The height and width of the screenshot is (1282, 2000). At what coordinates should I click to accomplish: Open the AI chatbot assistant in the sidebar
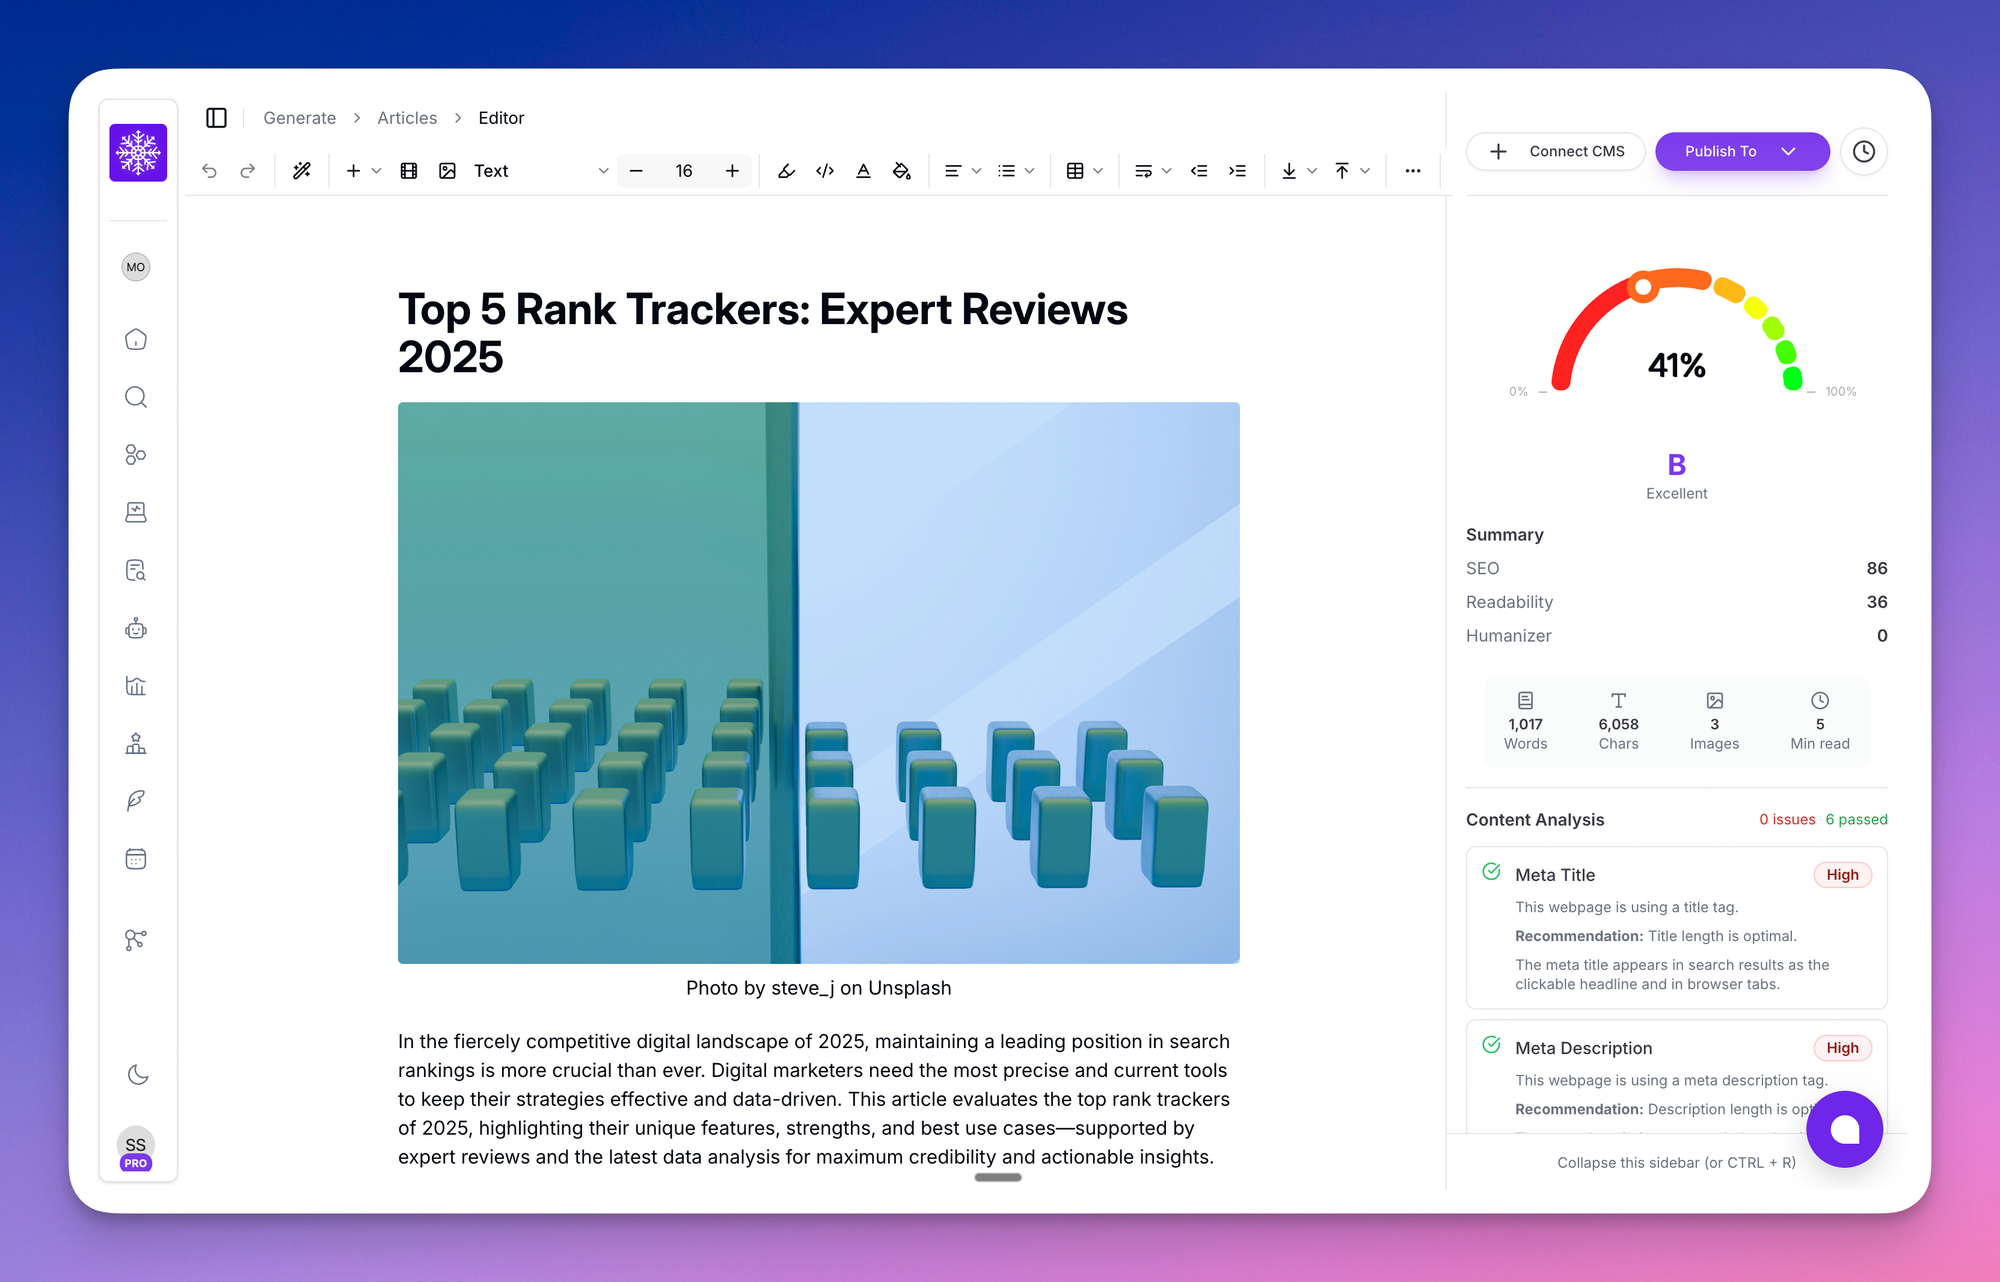click(136, 628)
